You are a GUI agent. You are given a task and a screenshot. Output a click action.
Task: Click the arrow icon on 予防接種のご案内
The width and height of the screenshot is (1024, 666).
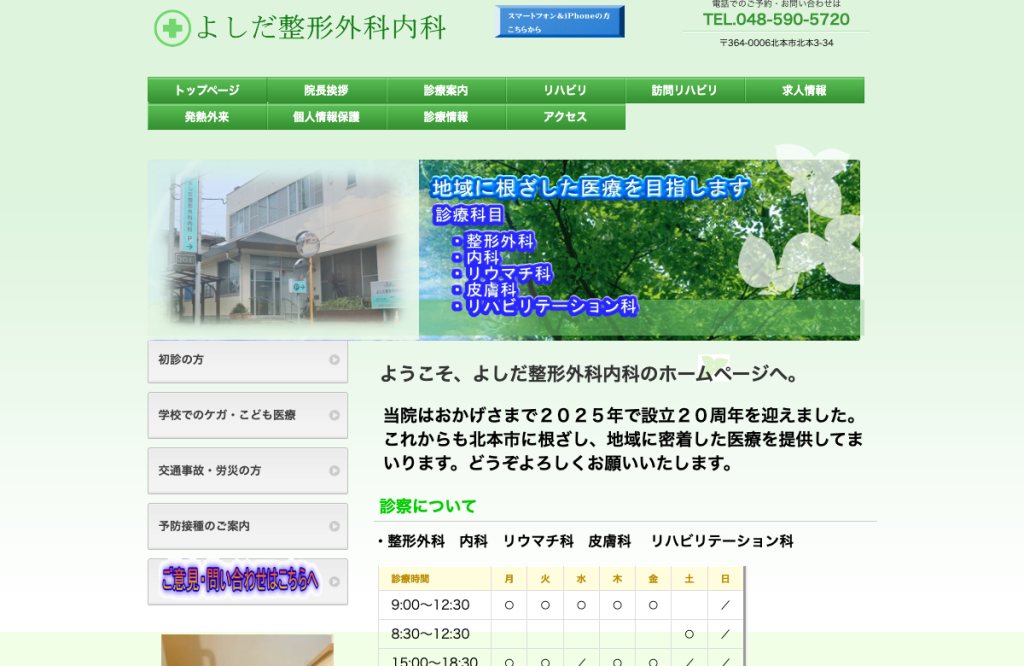(x=334, y=526)
